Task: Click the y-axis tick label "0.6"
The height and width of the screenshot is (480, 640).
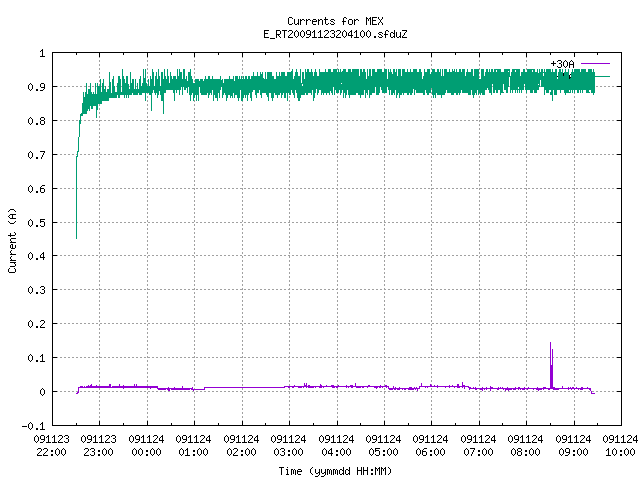Action: (x=36, y=189)
